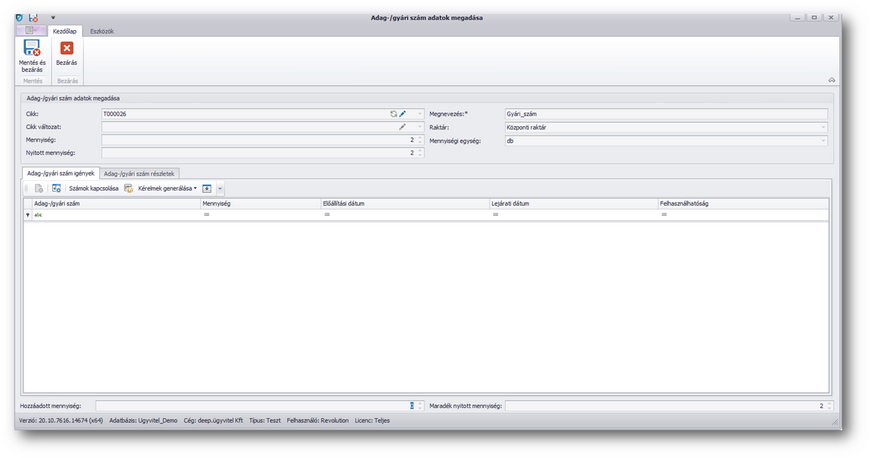Expand the Kérelmek generálása dropdown

(195, 188)
